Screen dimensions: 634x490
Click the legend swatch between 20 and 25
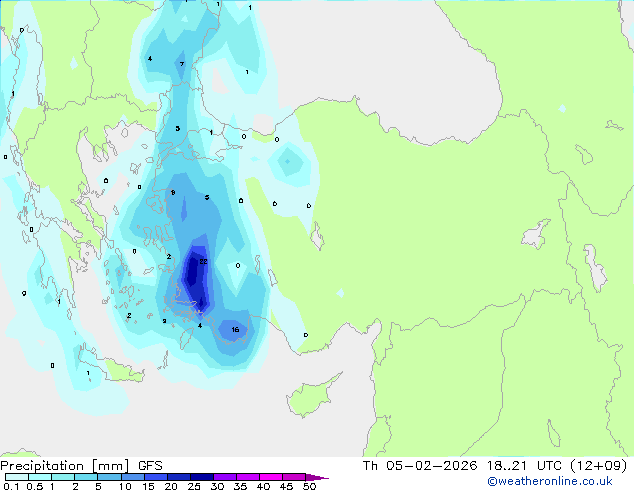178,477
